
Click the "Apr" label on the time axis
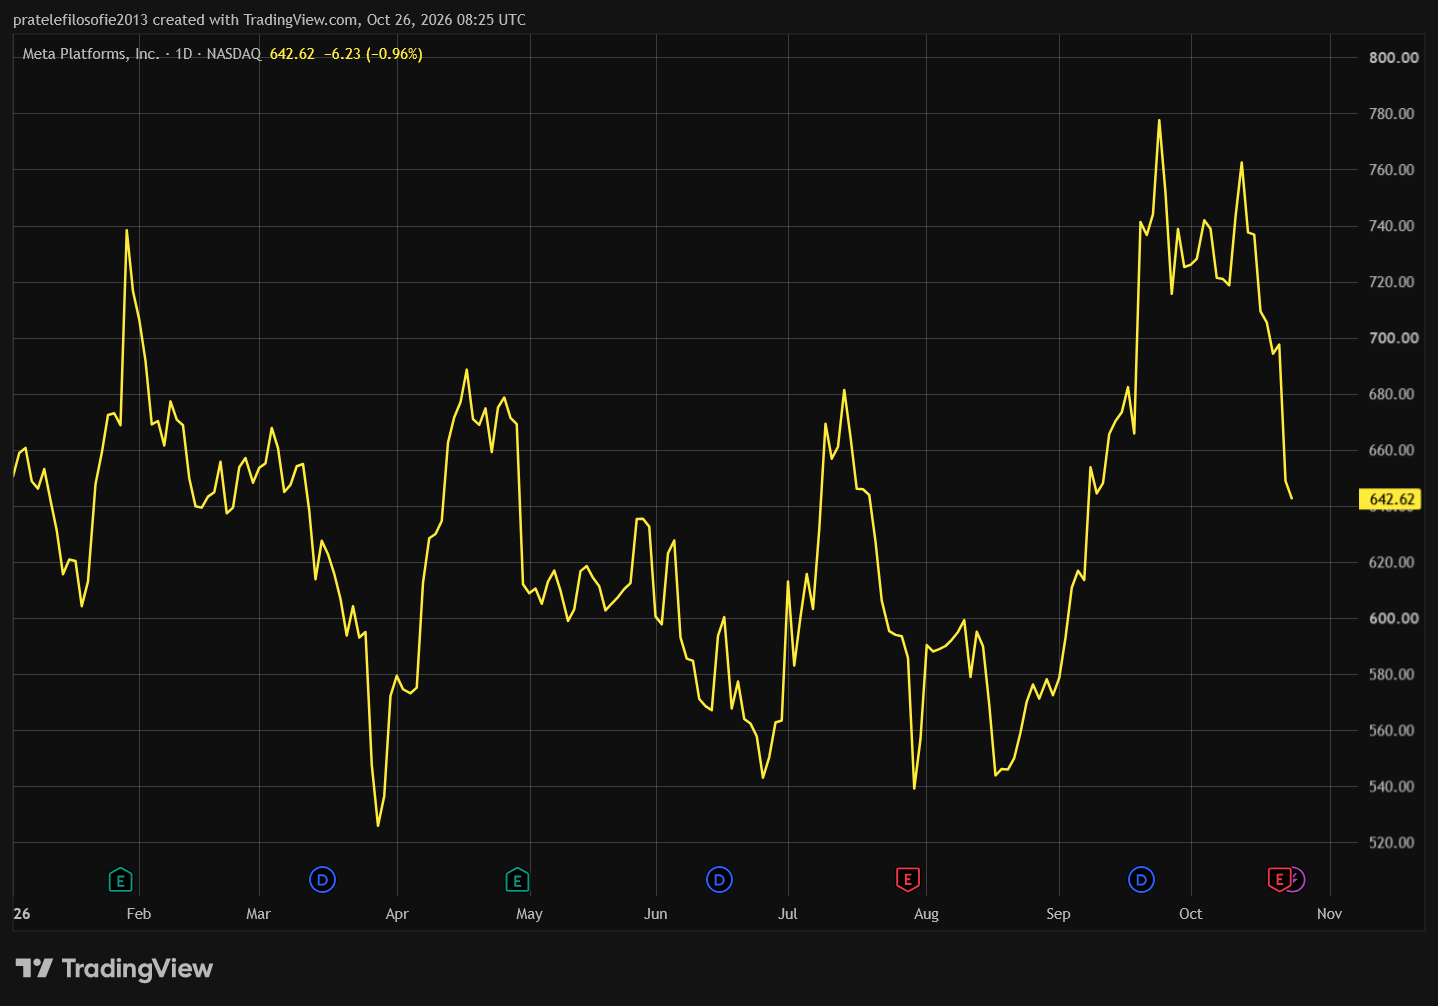[x=397, y=914]
